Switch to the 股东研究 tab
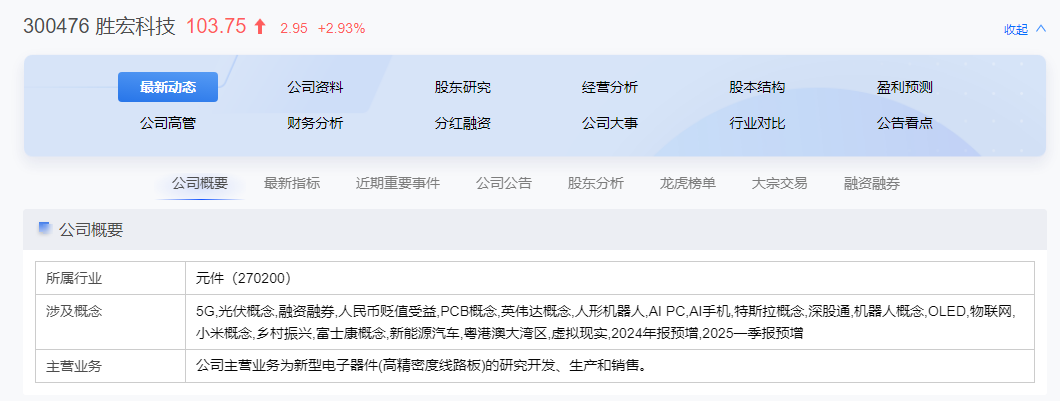This screenshot has height=401, width=1060. 462,87
